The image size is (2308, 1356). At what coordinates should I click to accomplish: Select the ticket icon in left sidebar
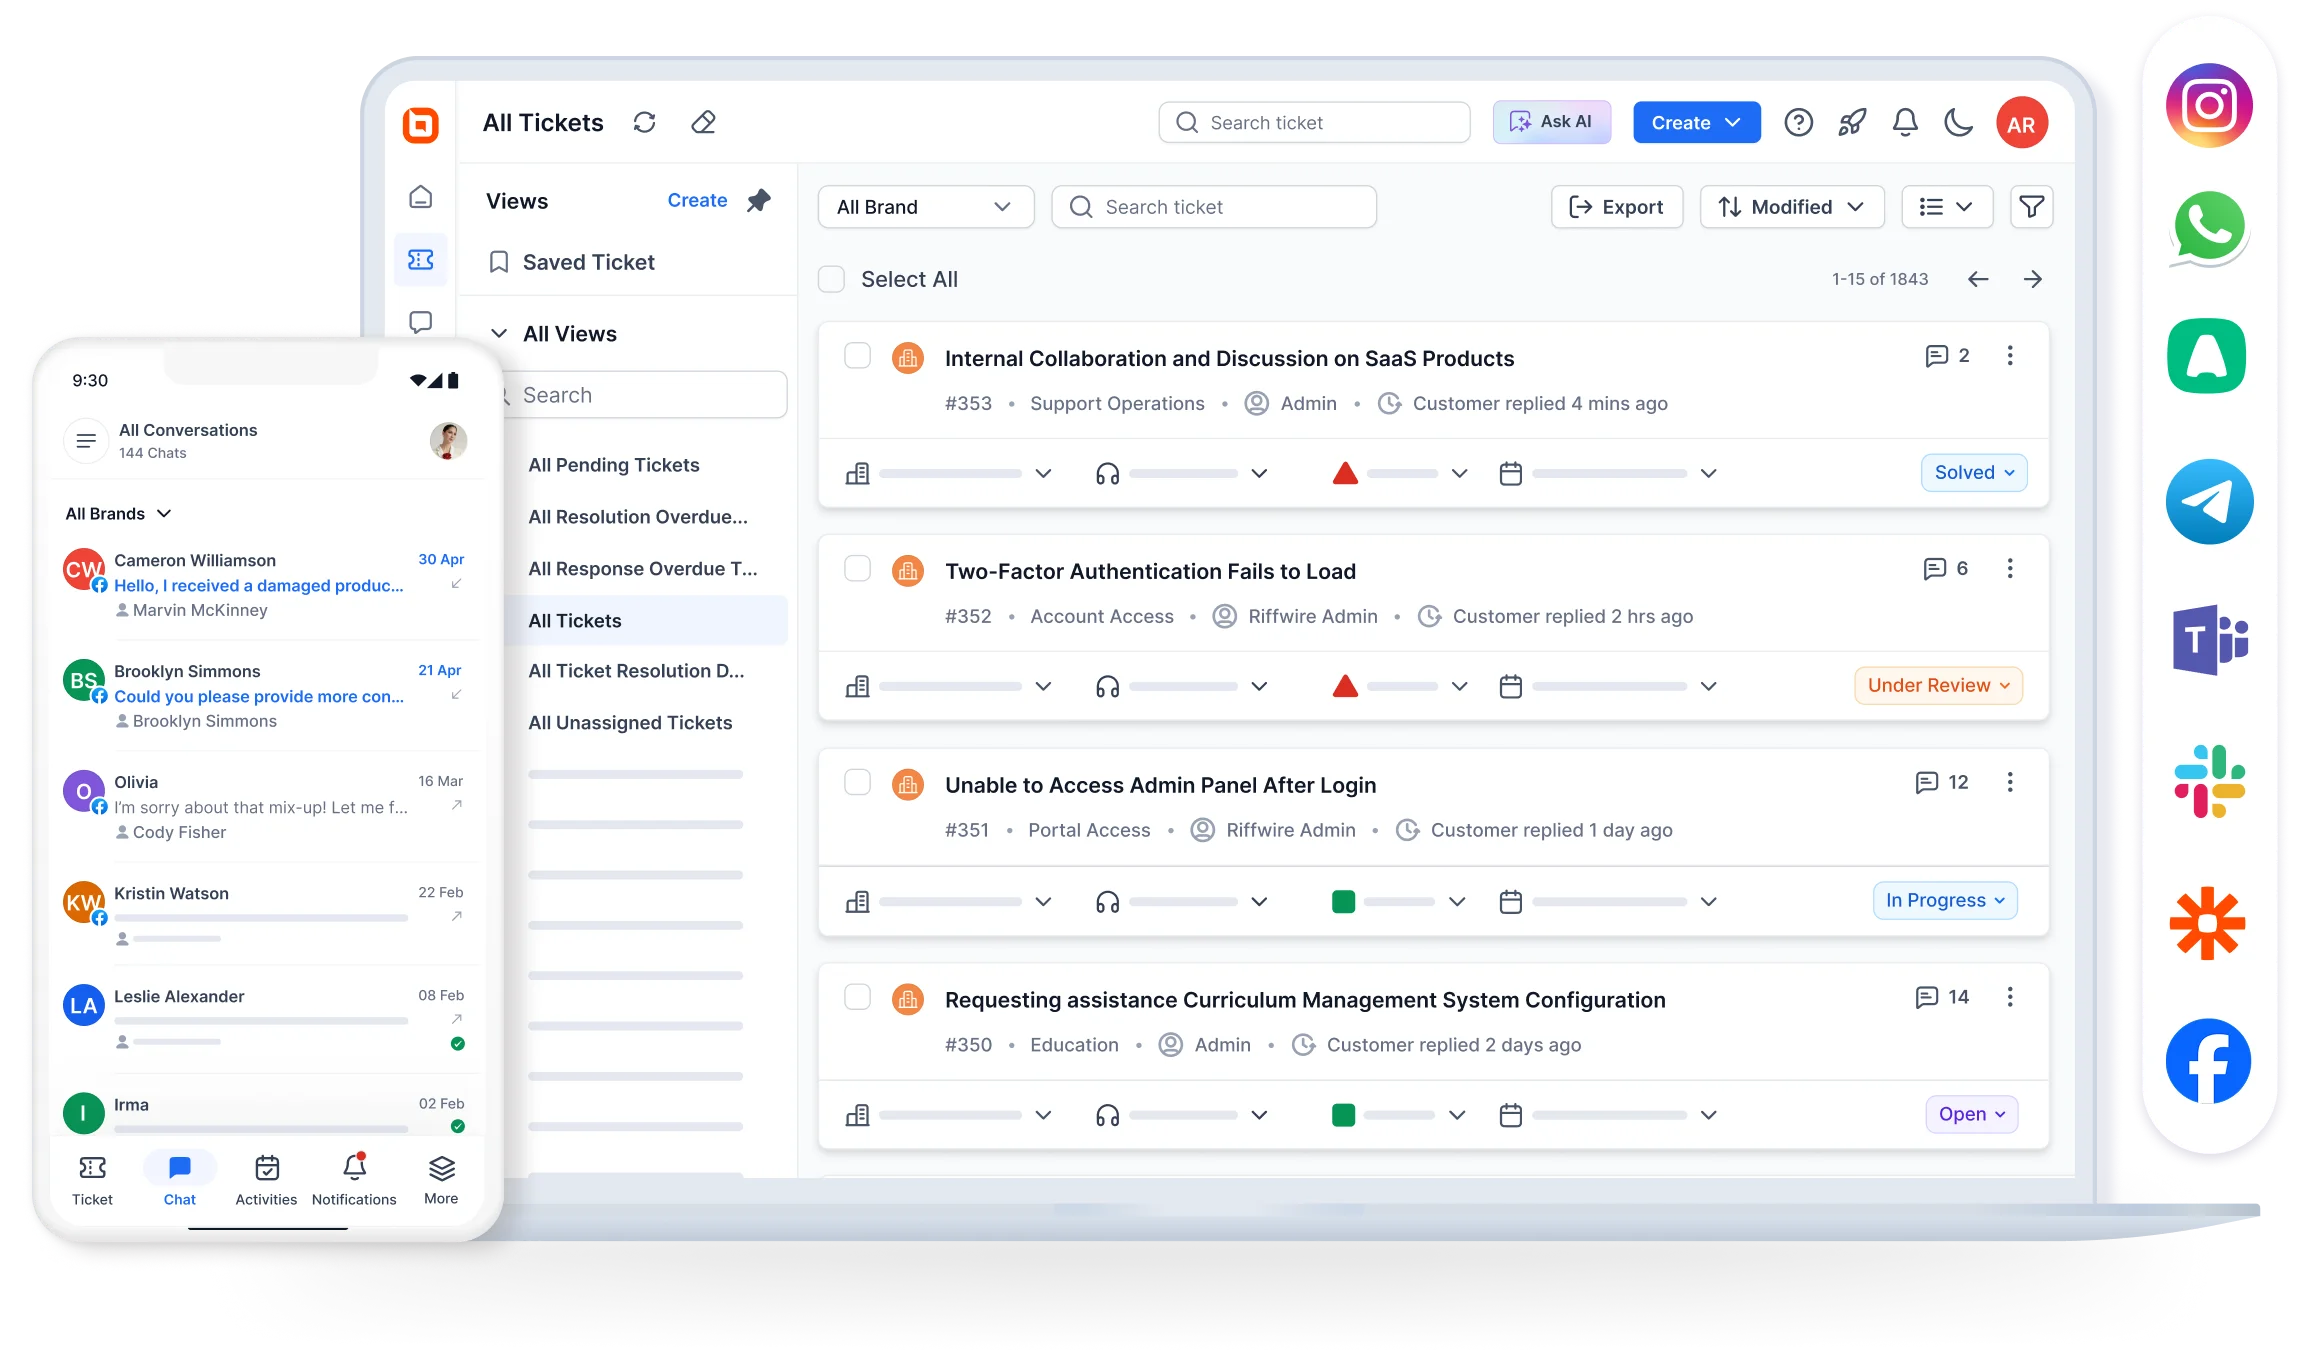coord(421,260)
